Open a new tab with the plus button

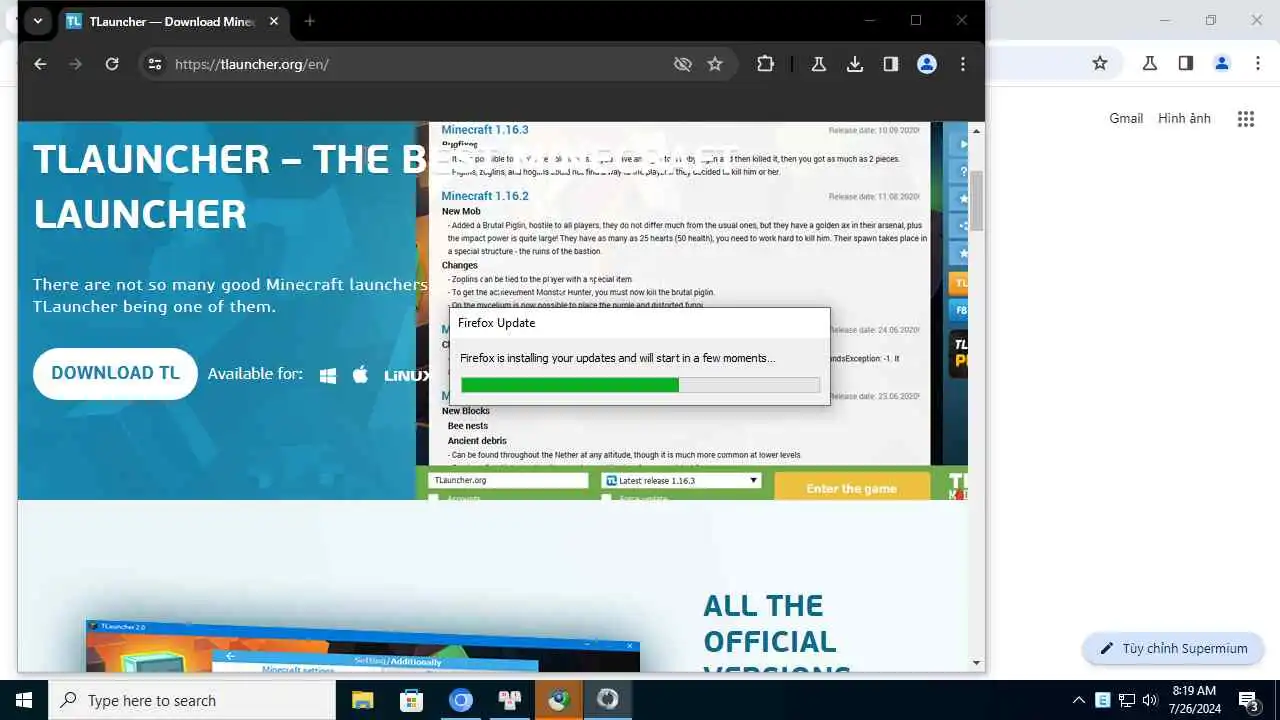pos(310,21)
